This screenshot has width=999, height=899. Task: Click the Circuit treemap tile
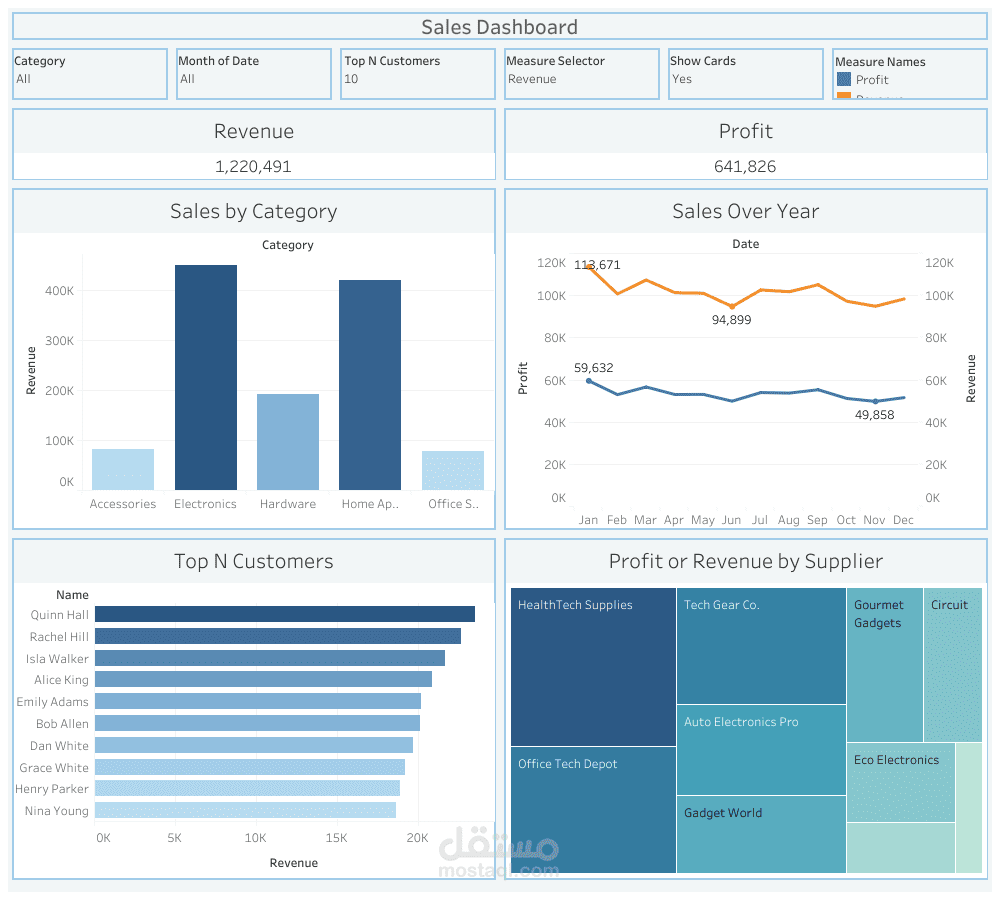(953, 665)
